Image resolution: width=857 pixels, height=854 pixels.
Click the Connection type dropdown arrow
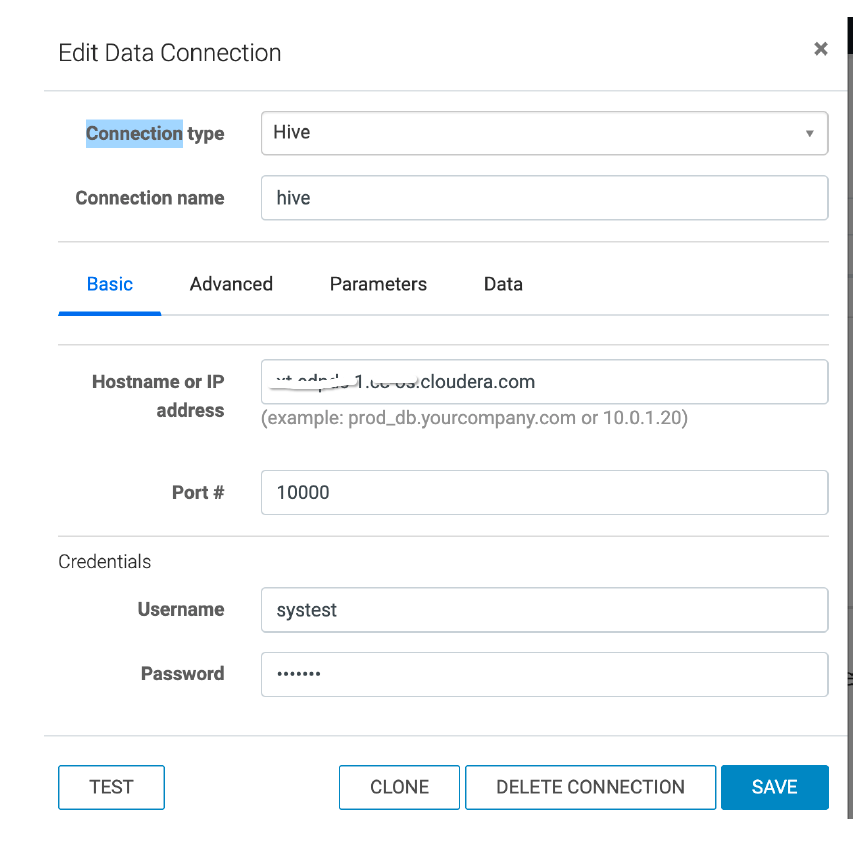coord(809,134)
